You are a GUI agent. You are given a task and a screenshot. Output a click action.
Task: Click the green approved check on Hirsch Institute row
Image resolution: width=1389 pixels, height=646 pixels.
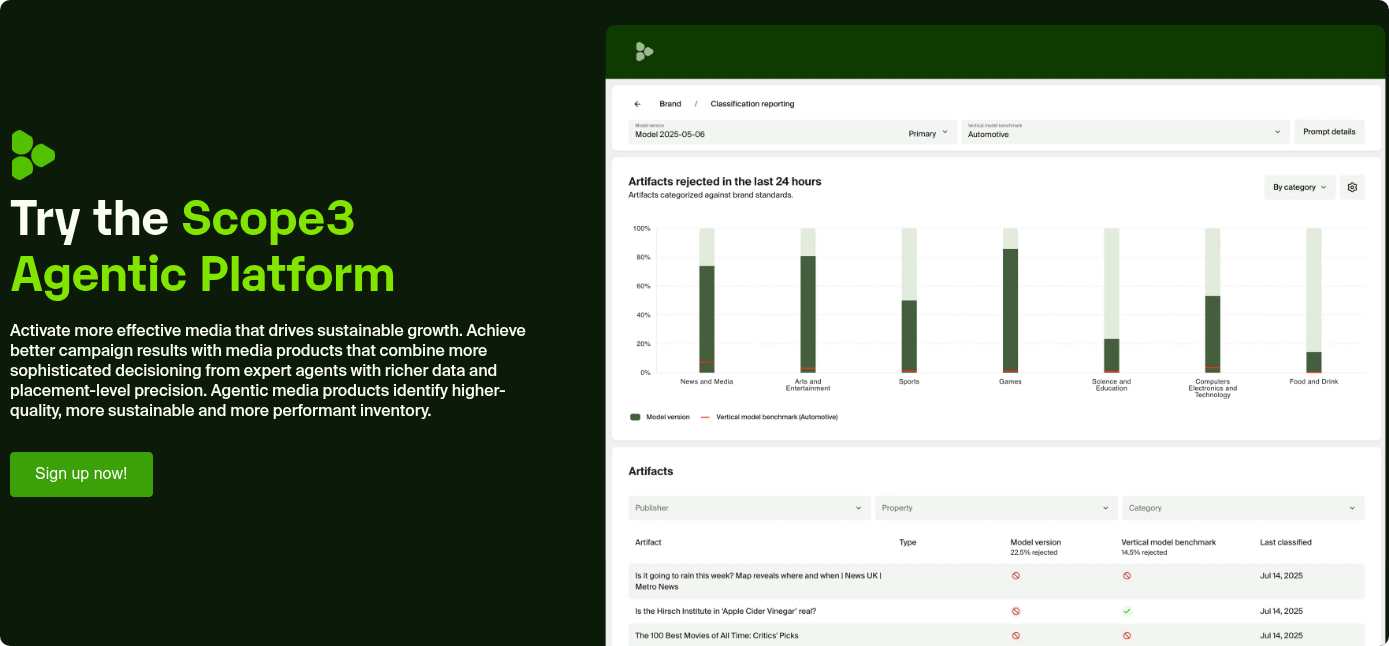pos(1127,611)
